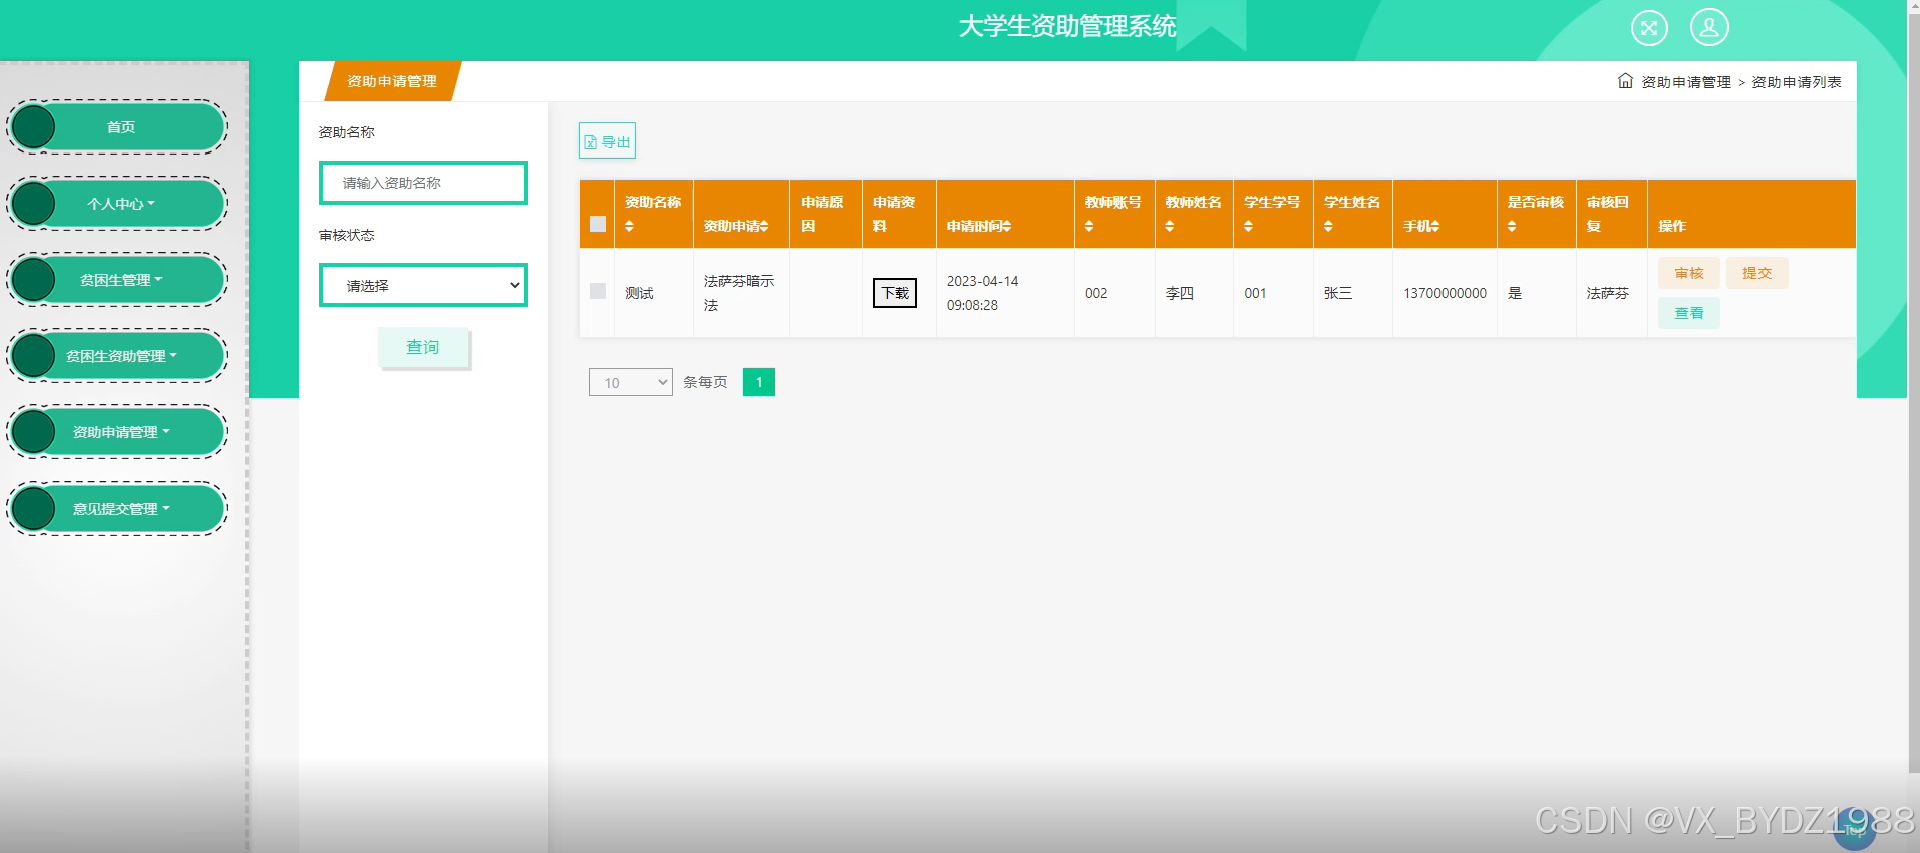Sort by 是否审核 column arrows
Screen dimensions: 1920x853
(1512, 227)
